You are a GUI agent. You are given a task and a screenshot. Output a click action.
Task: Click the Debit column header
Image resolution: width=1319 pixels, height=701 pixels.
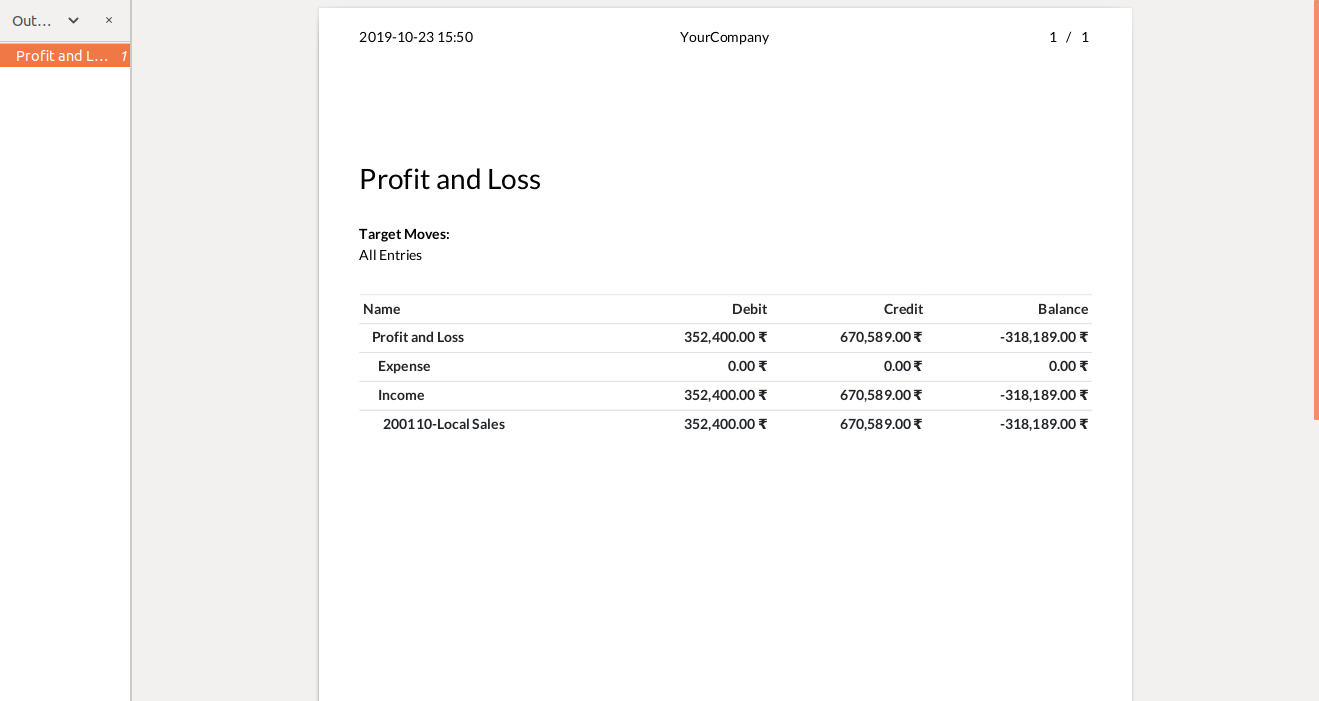(749, 309)
